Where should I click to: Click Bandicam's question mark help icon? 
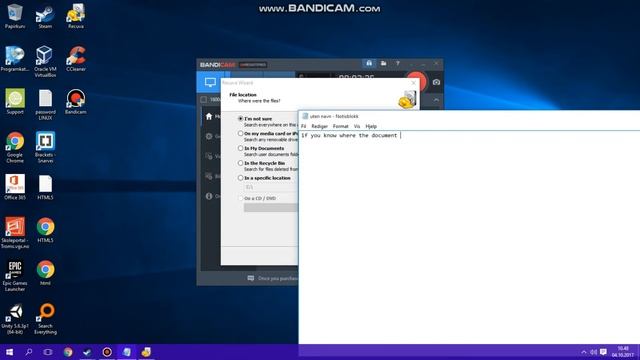pyautogui.click(x=398, y=63)
